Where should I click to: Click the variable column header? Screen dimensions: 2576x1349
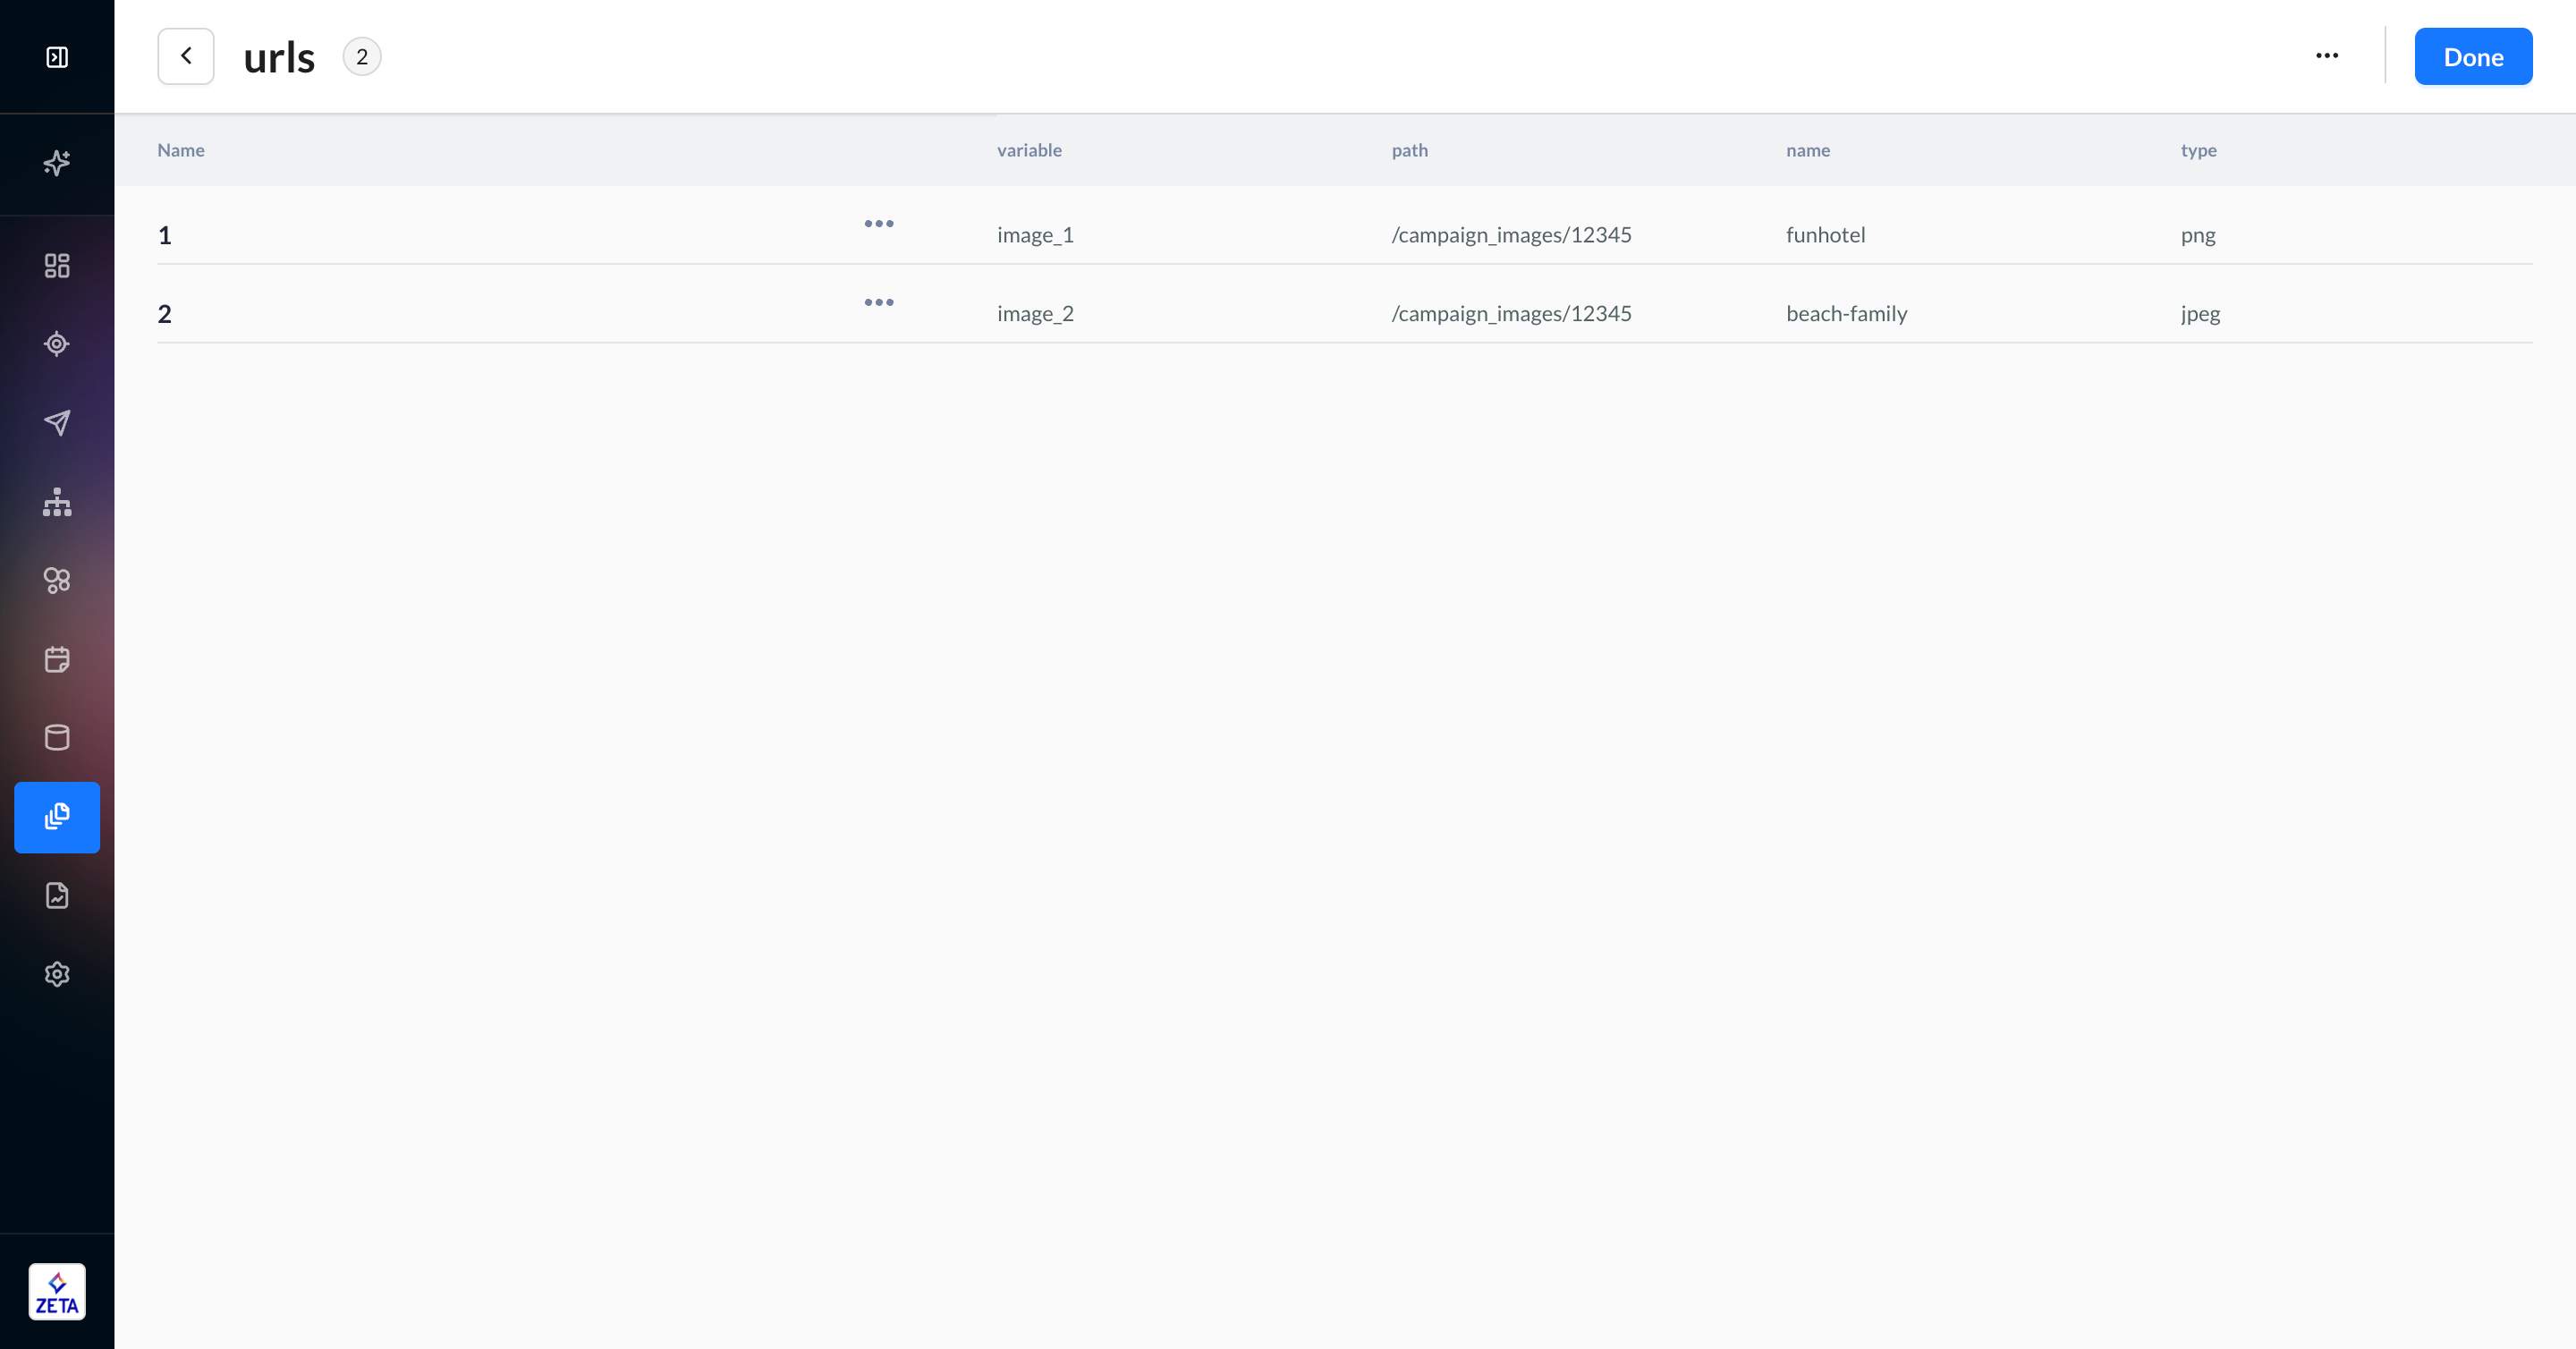coord(1029,150)
